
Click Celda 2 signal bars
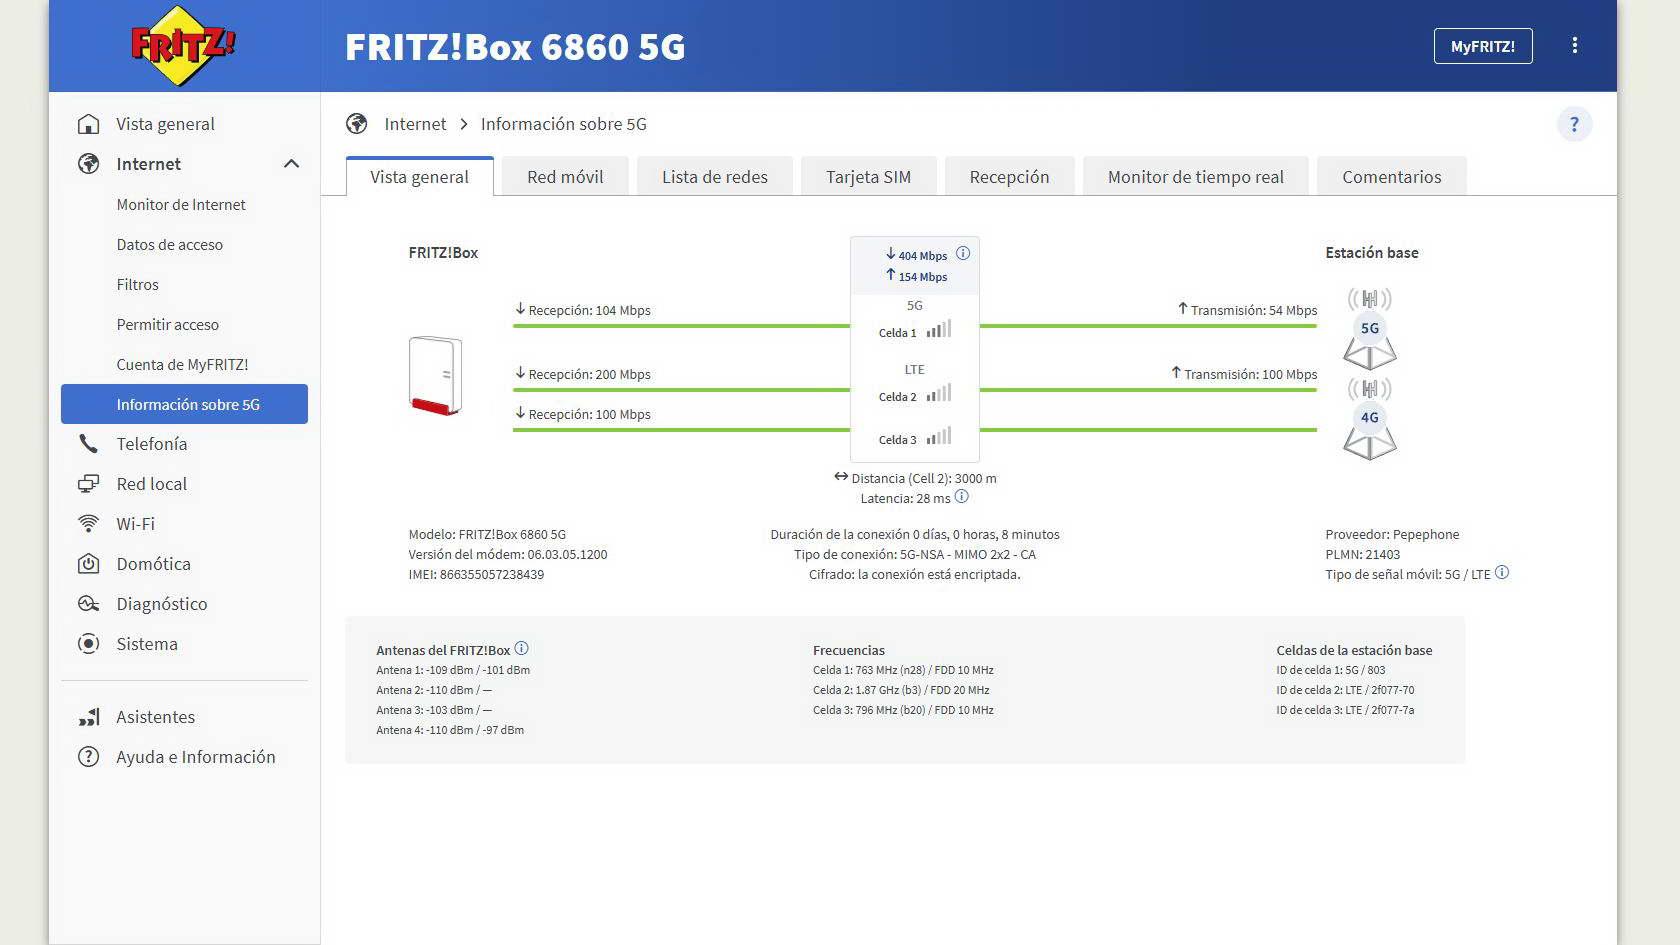tap(938, 393)
